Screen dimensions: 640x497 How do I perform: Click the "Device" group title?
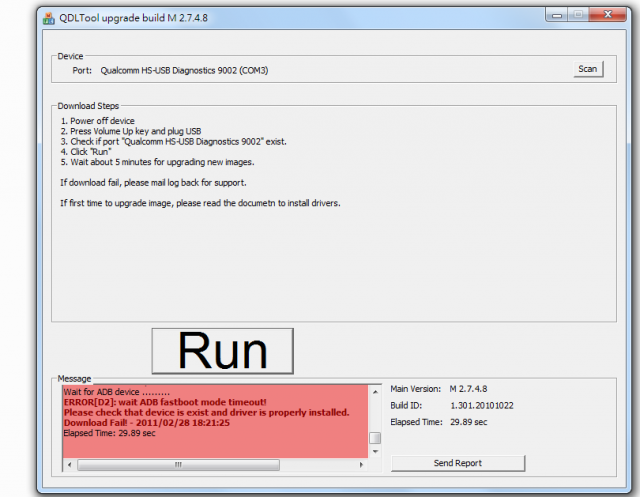pyautogui.click(x=70, y=56)
